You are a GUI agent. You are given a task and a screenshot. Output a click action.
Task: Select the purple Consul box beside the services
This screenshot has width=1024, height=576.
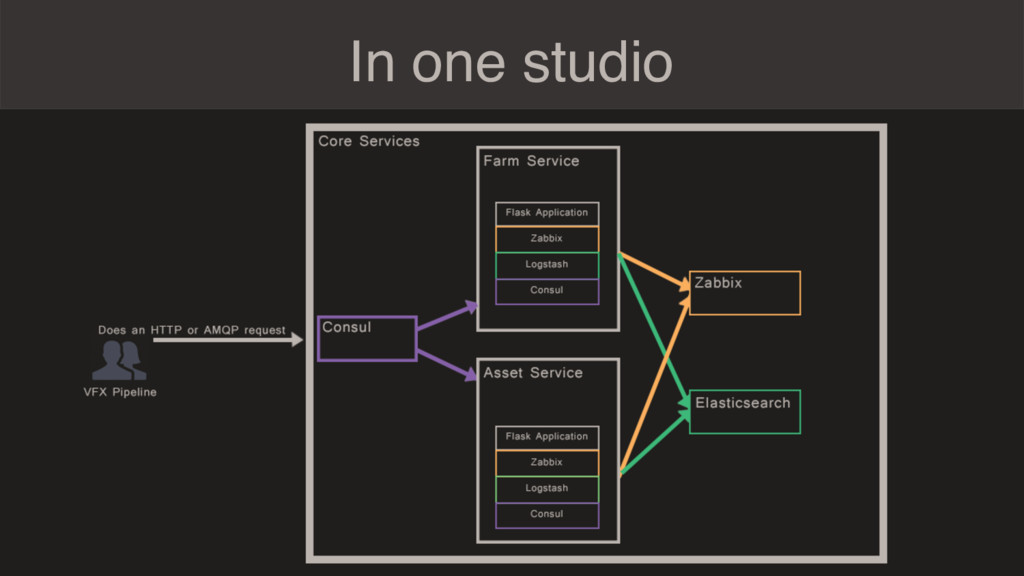(367, 338)
